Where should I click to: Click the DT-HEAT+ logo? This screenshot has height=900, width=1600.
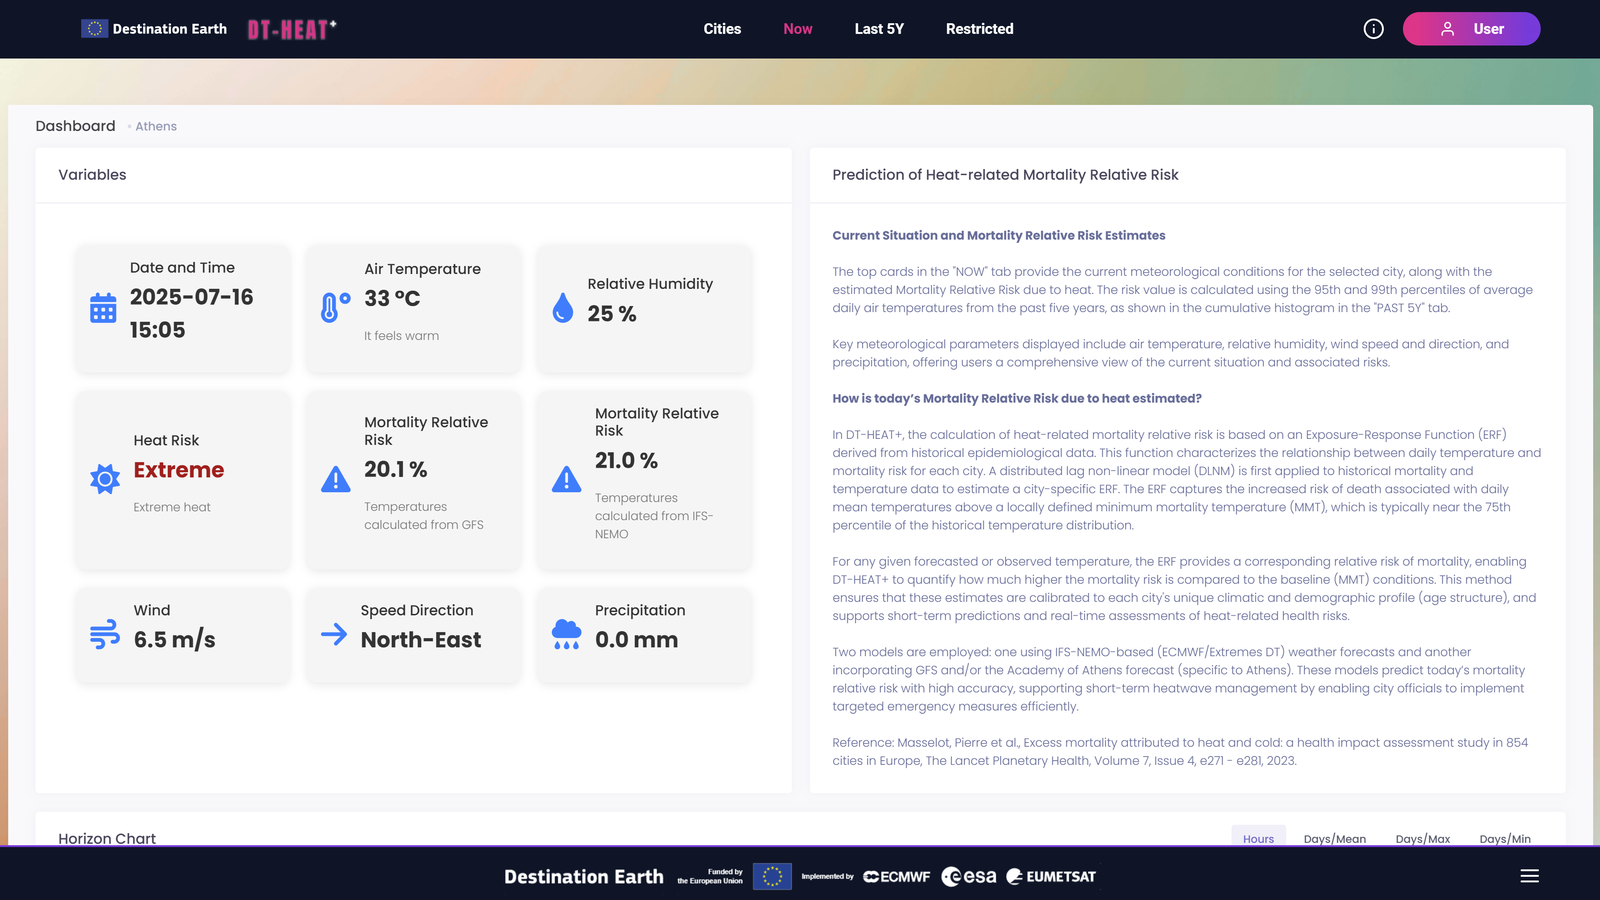click(292, 29)
